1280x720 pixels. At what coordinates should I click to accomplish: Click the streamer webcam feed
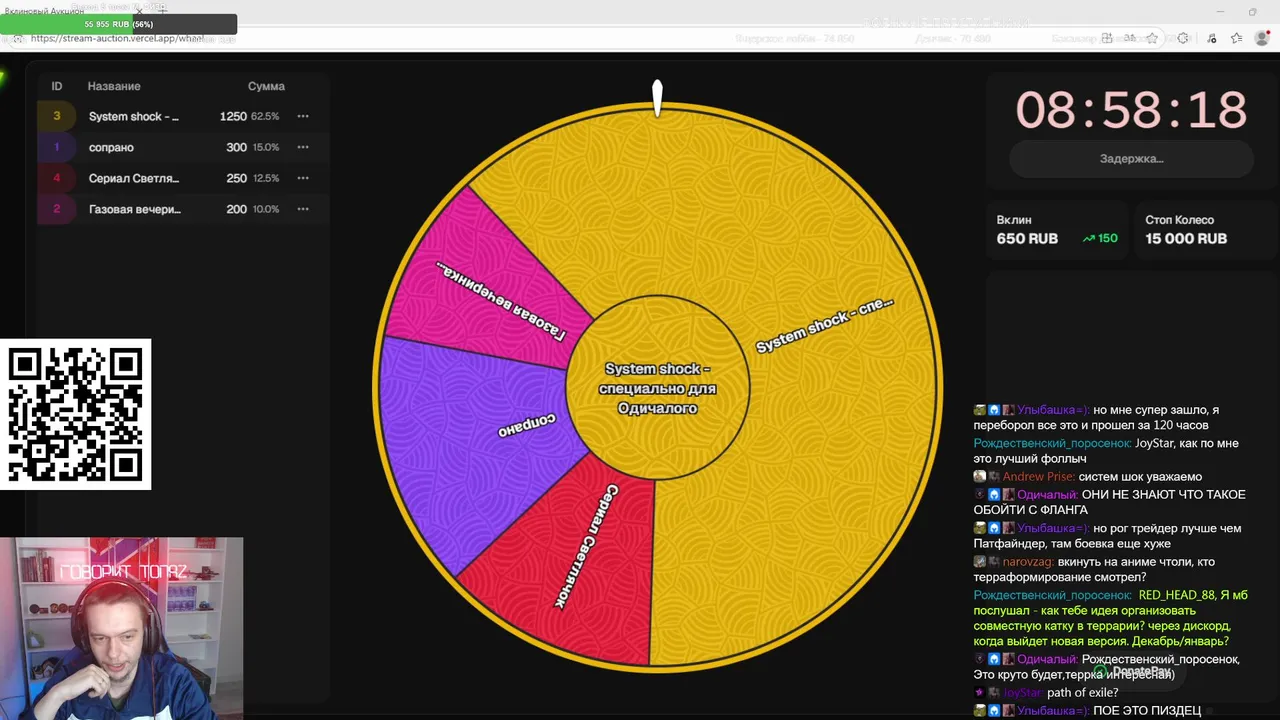point(121,628)
